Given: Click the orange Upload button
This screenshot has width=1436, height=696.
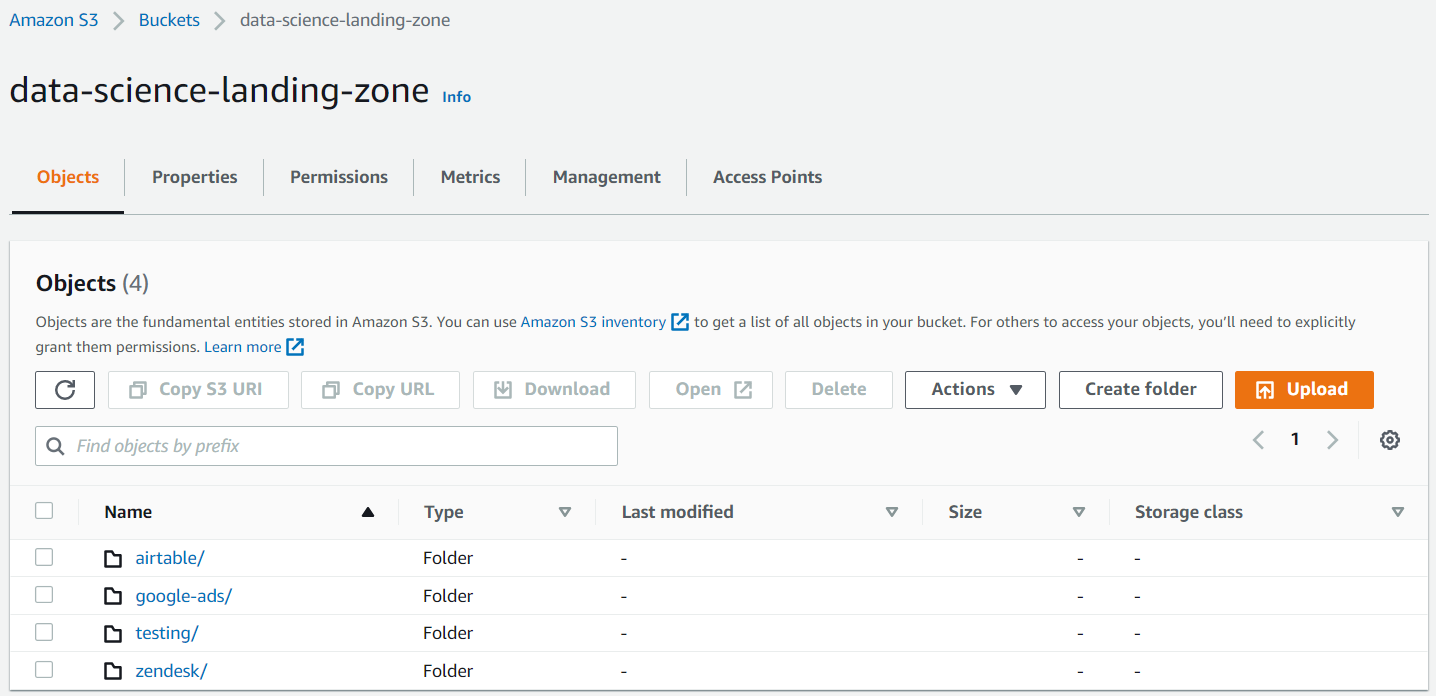Looking at the screenshot, I should (1304, 390).
